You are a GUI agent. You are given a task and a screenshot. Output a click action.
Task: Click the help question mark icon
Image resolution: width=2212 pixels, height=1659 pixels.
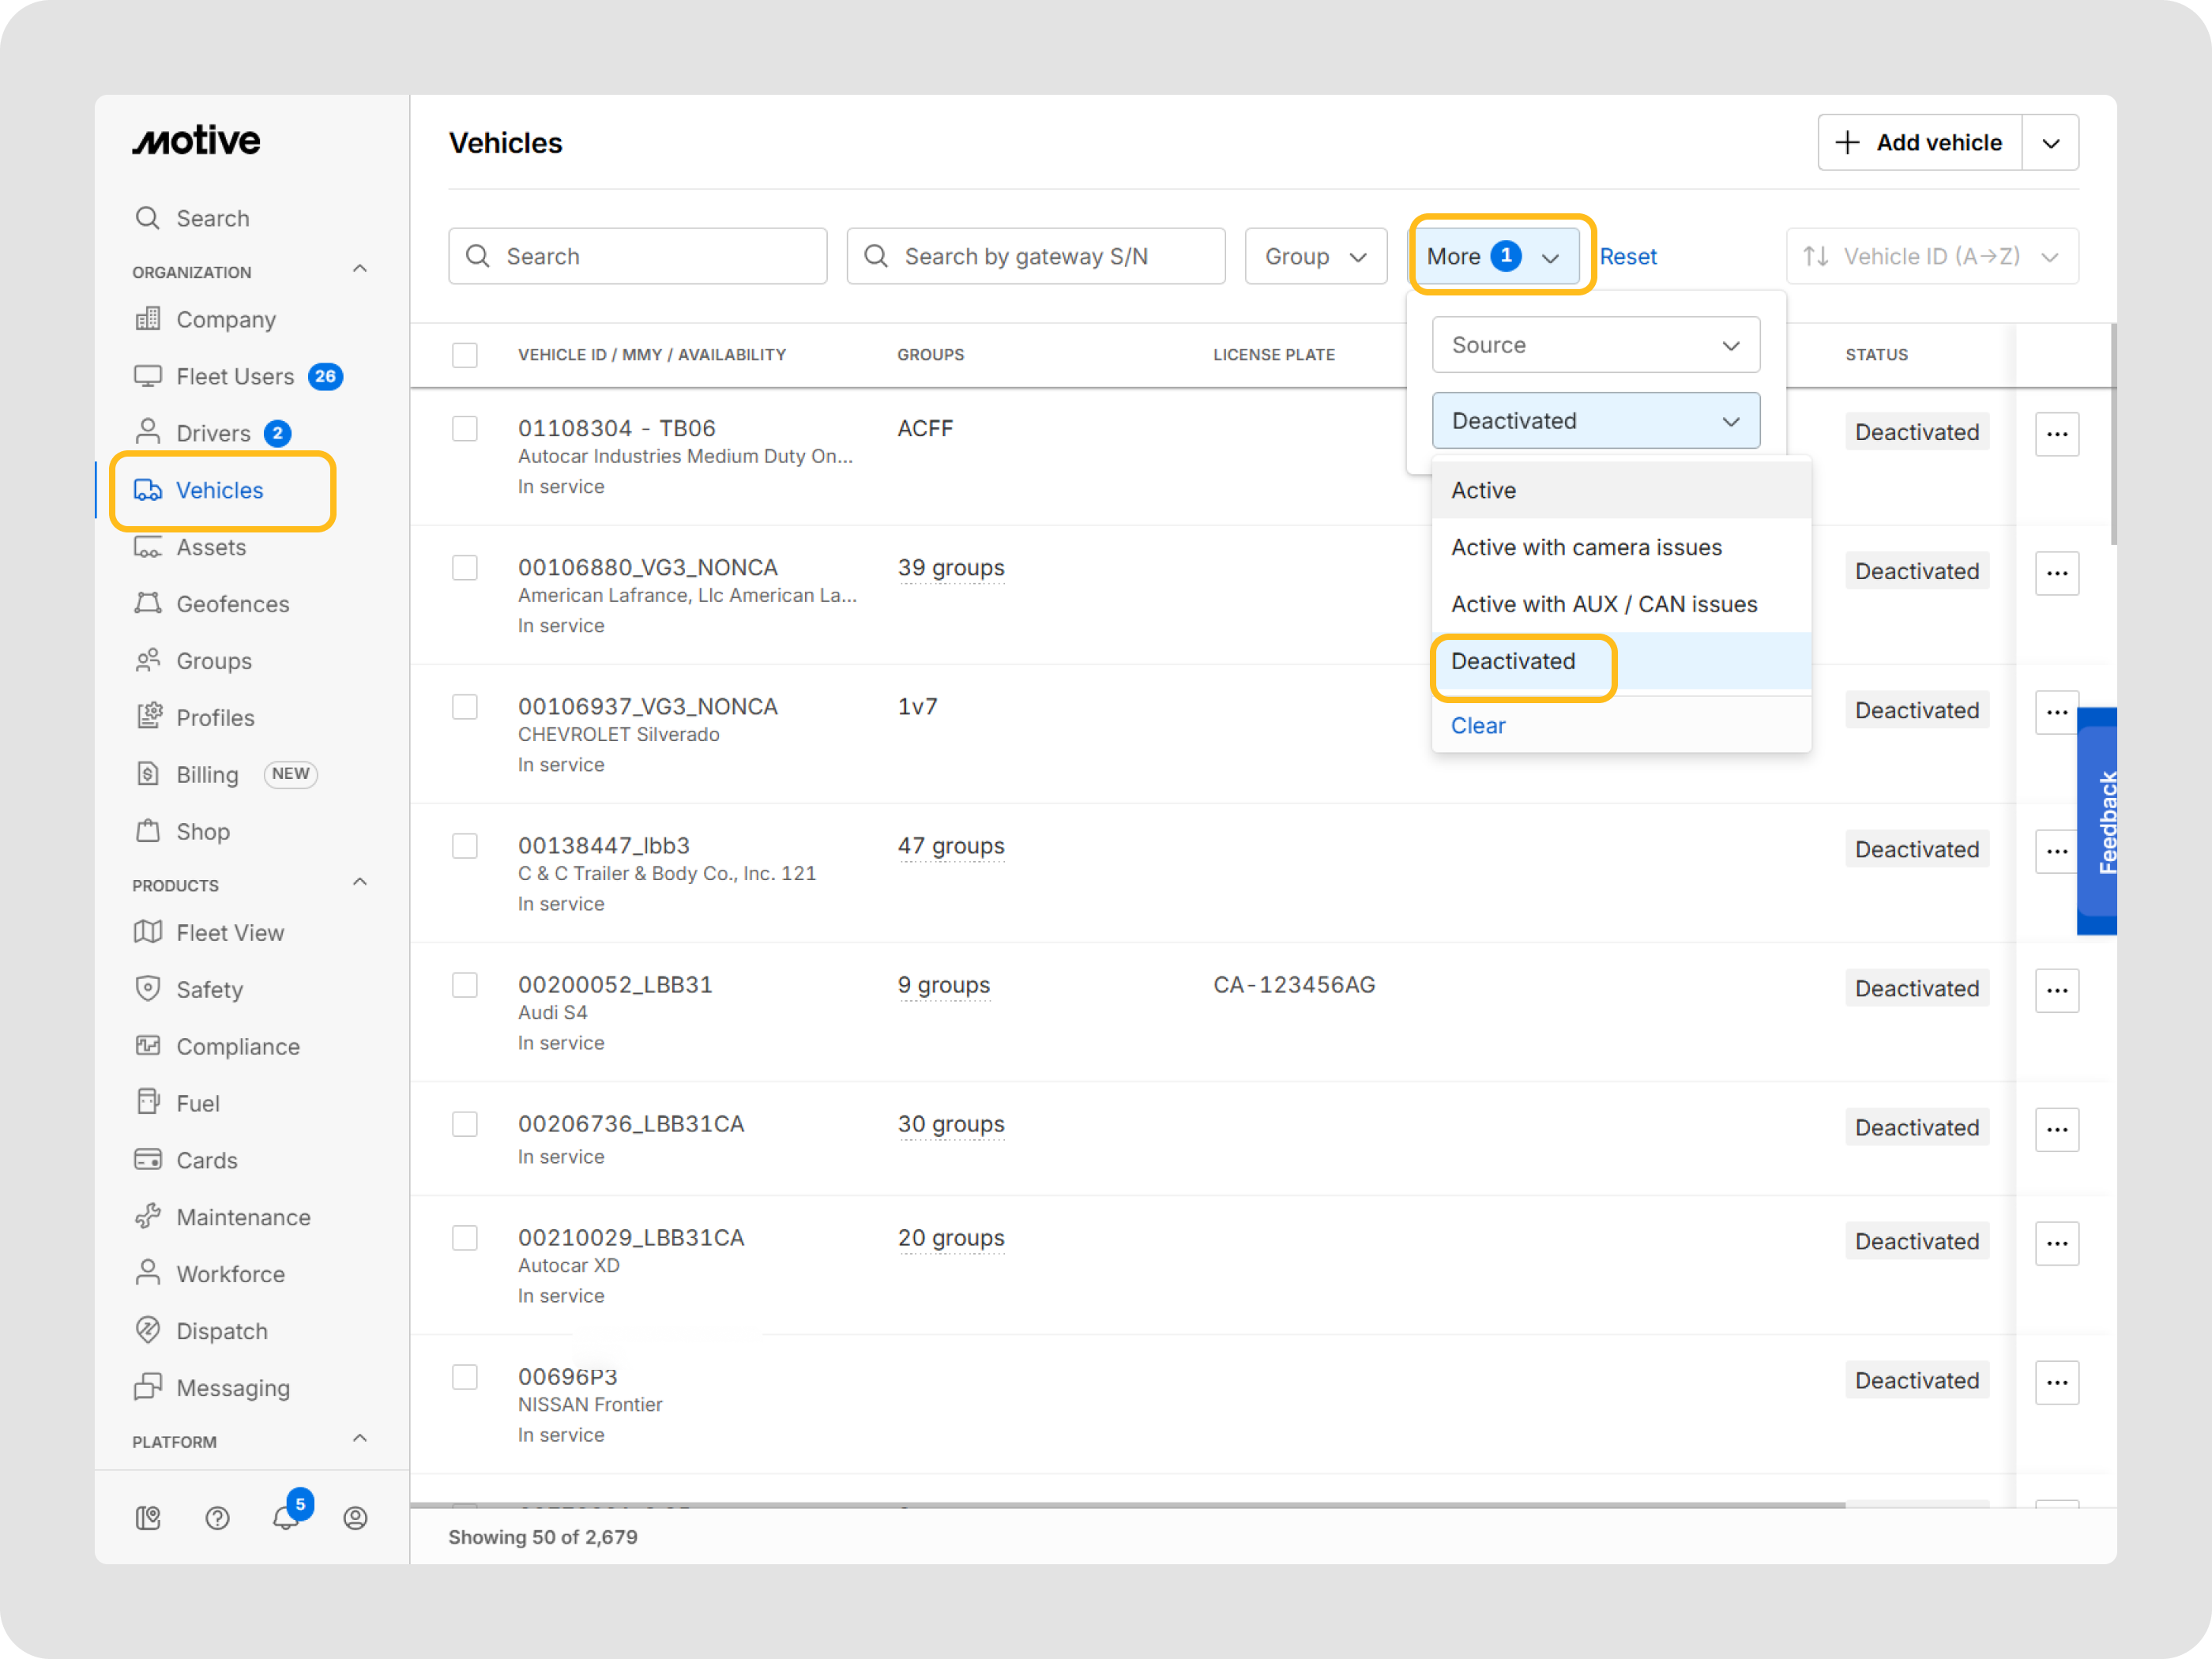click(x=217, y=1518)
